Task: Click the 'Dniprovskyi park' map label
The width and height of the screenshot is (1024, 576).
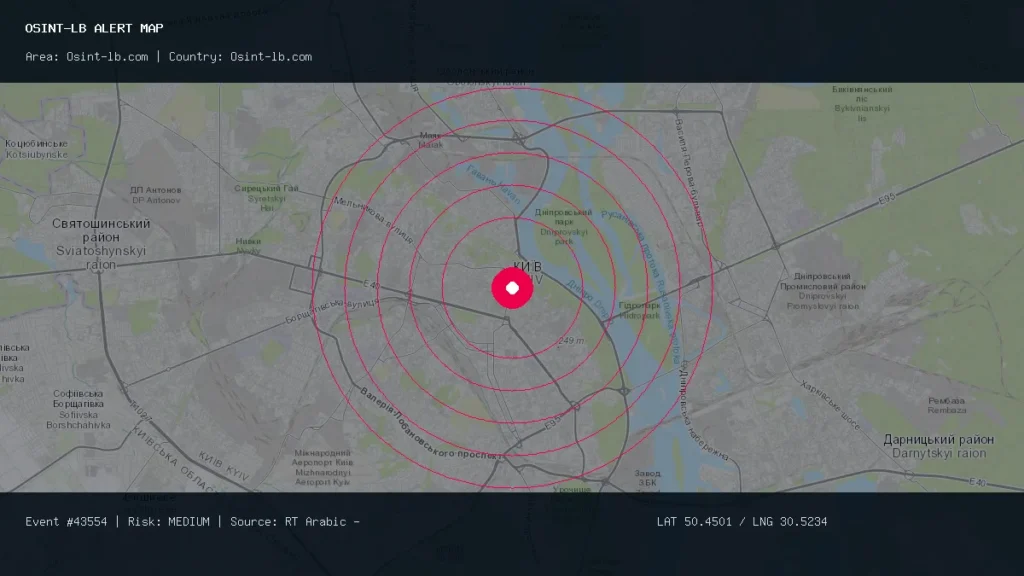Action: [x=564, y=236]
